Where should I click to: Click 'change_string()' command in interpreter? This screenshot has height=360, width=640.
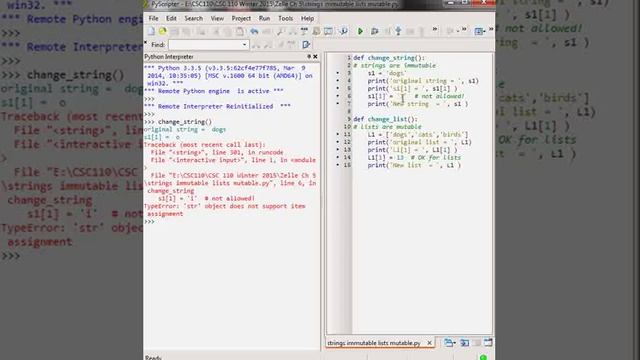click(185, 122)
